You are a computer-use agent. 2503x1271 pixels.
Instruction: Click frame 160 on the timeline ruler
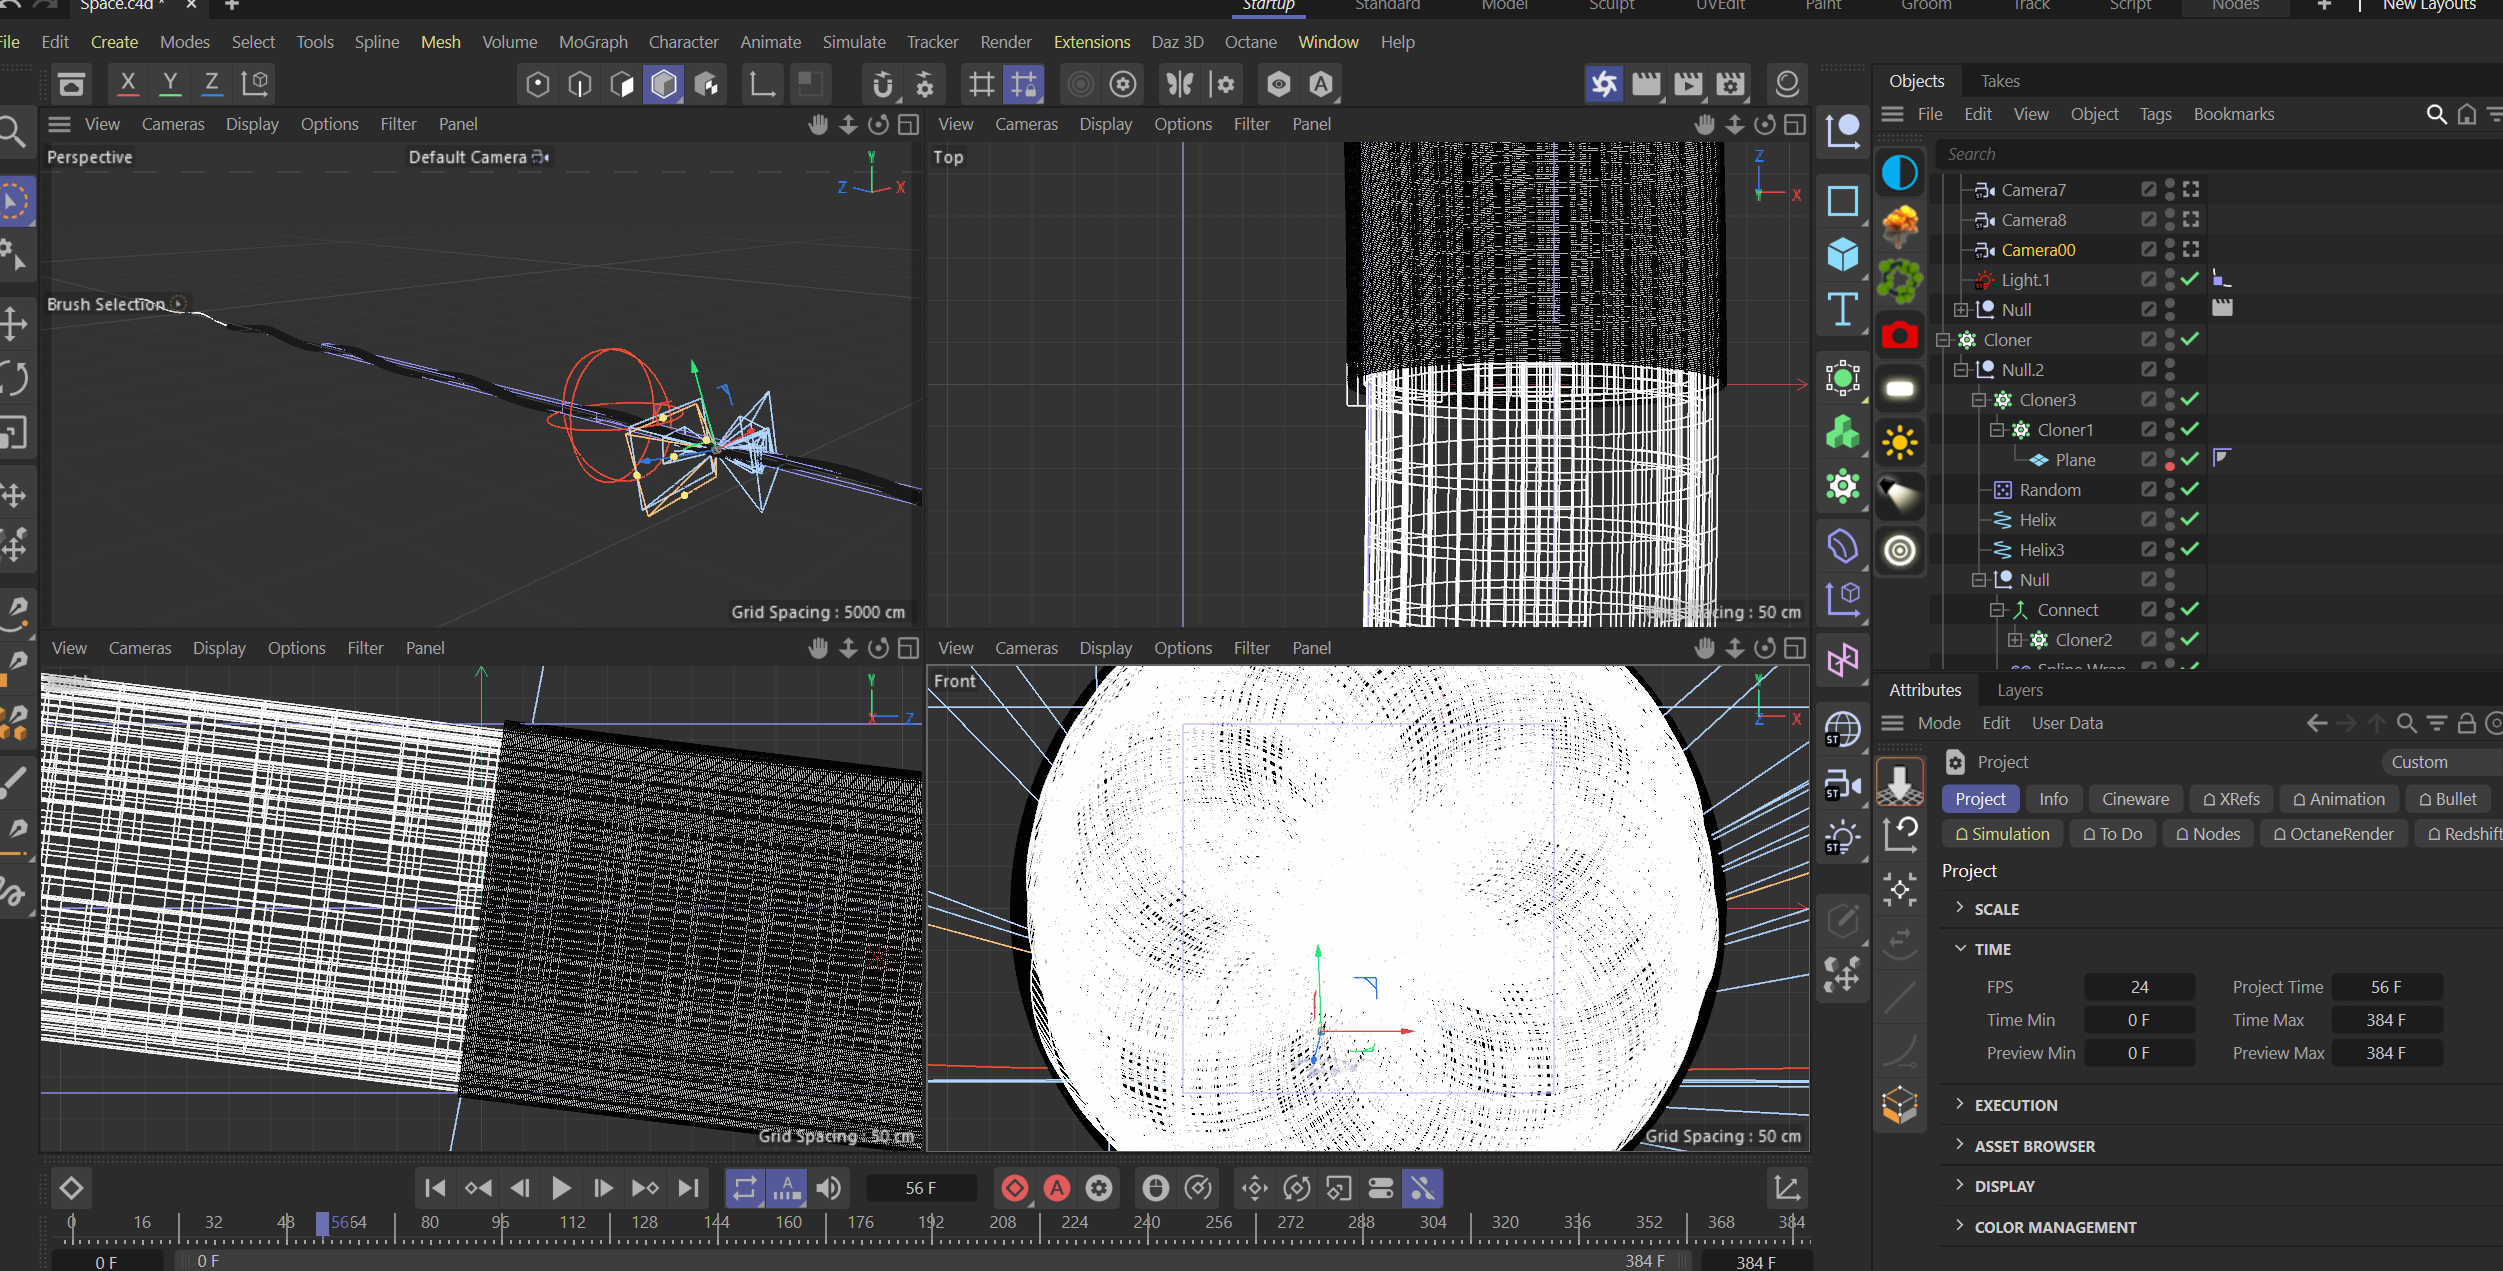click(x=787, y=1221)
